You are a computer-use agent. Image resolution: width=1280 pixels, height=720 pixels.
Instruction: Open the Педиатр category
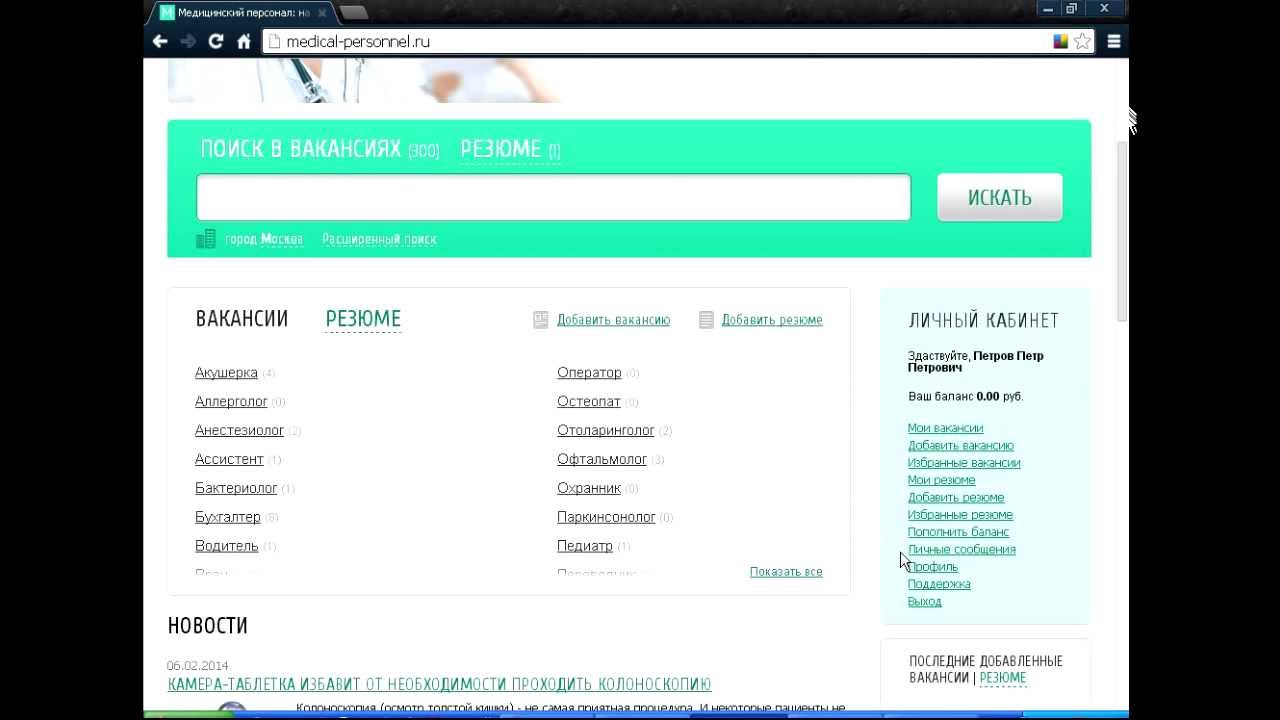[584, 547]
